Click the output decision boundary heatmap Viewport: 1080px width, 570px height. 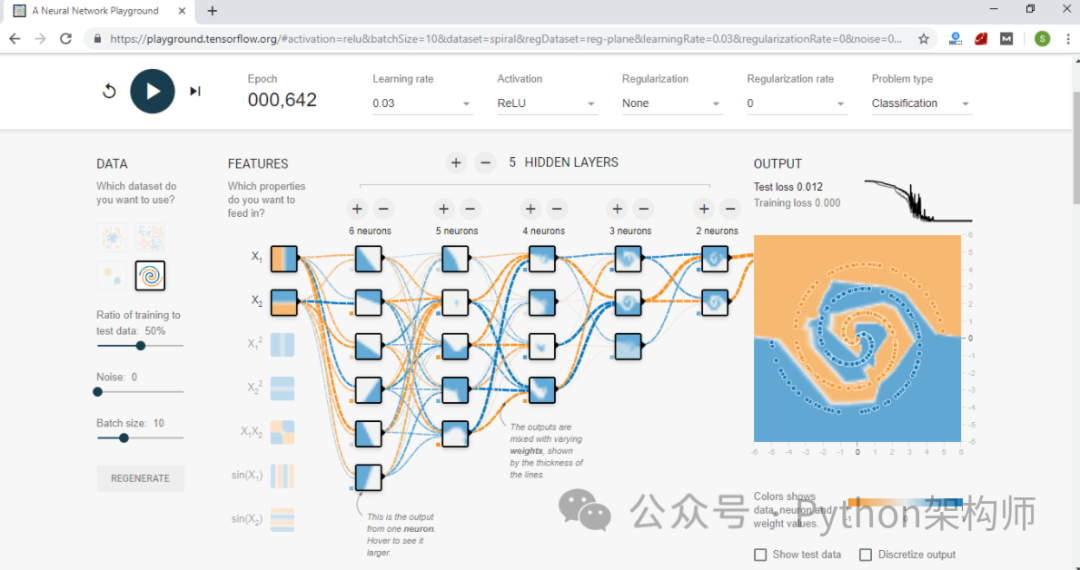pyautogui.click(x=858, y=338)
